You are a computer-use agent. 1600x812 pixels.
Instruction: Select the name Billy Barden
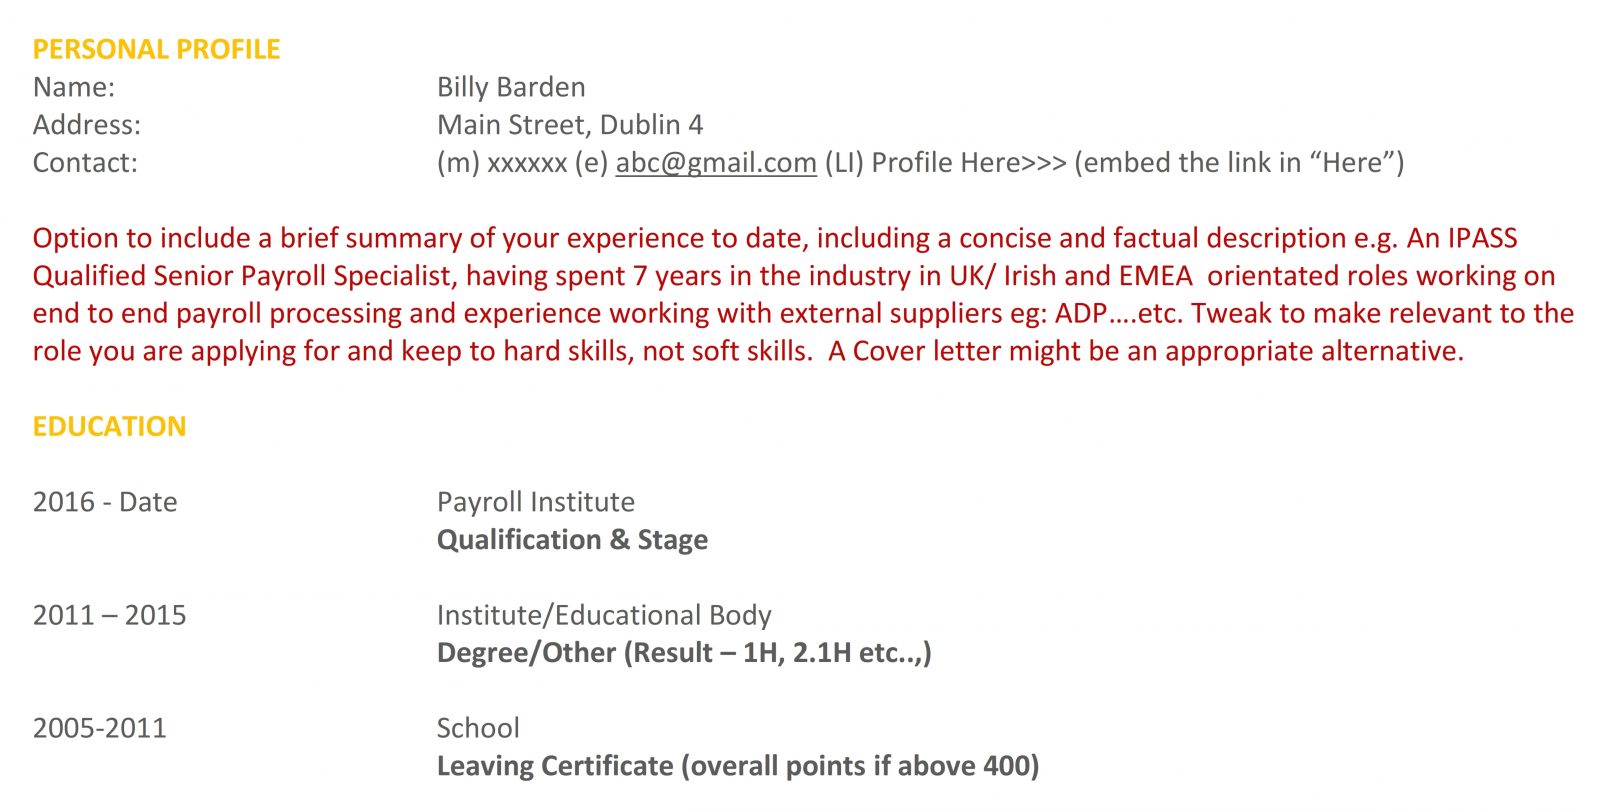pyautogui.click(x=511, y=88)
